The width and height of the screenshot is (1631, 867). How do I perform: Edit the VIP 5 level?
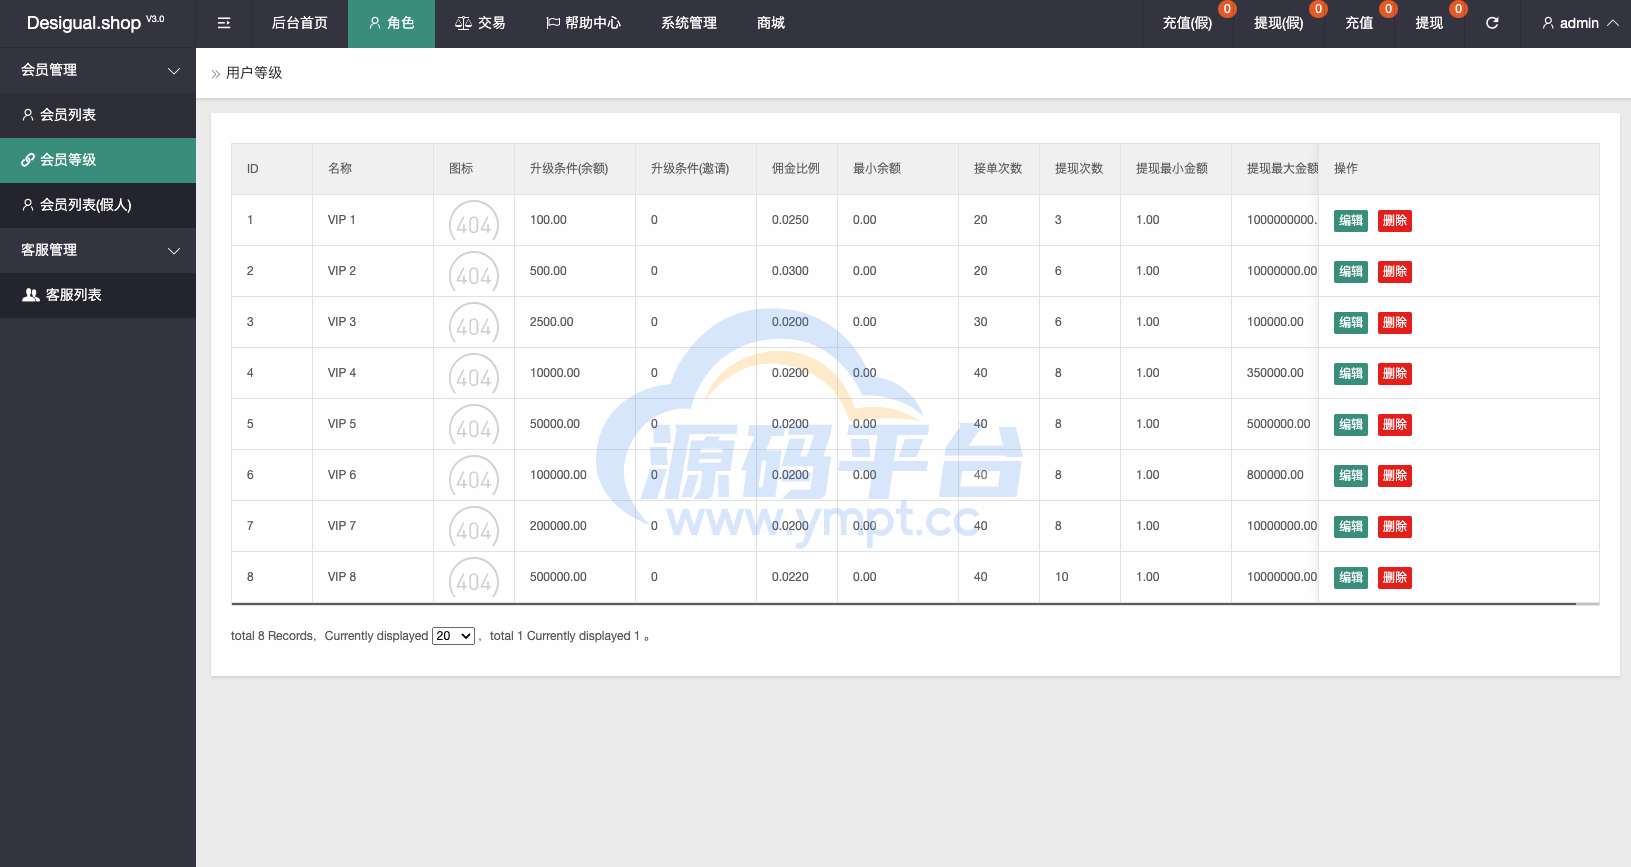(1351, 425)
